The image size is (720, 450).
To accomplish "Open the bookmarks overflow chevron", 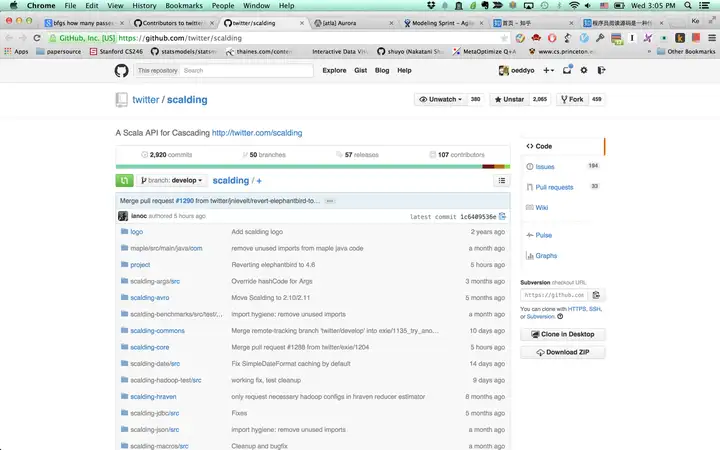I will (649, 52).
